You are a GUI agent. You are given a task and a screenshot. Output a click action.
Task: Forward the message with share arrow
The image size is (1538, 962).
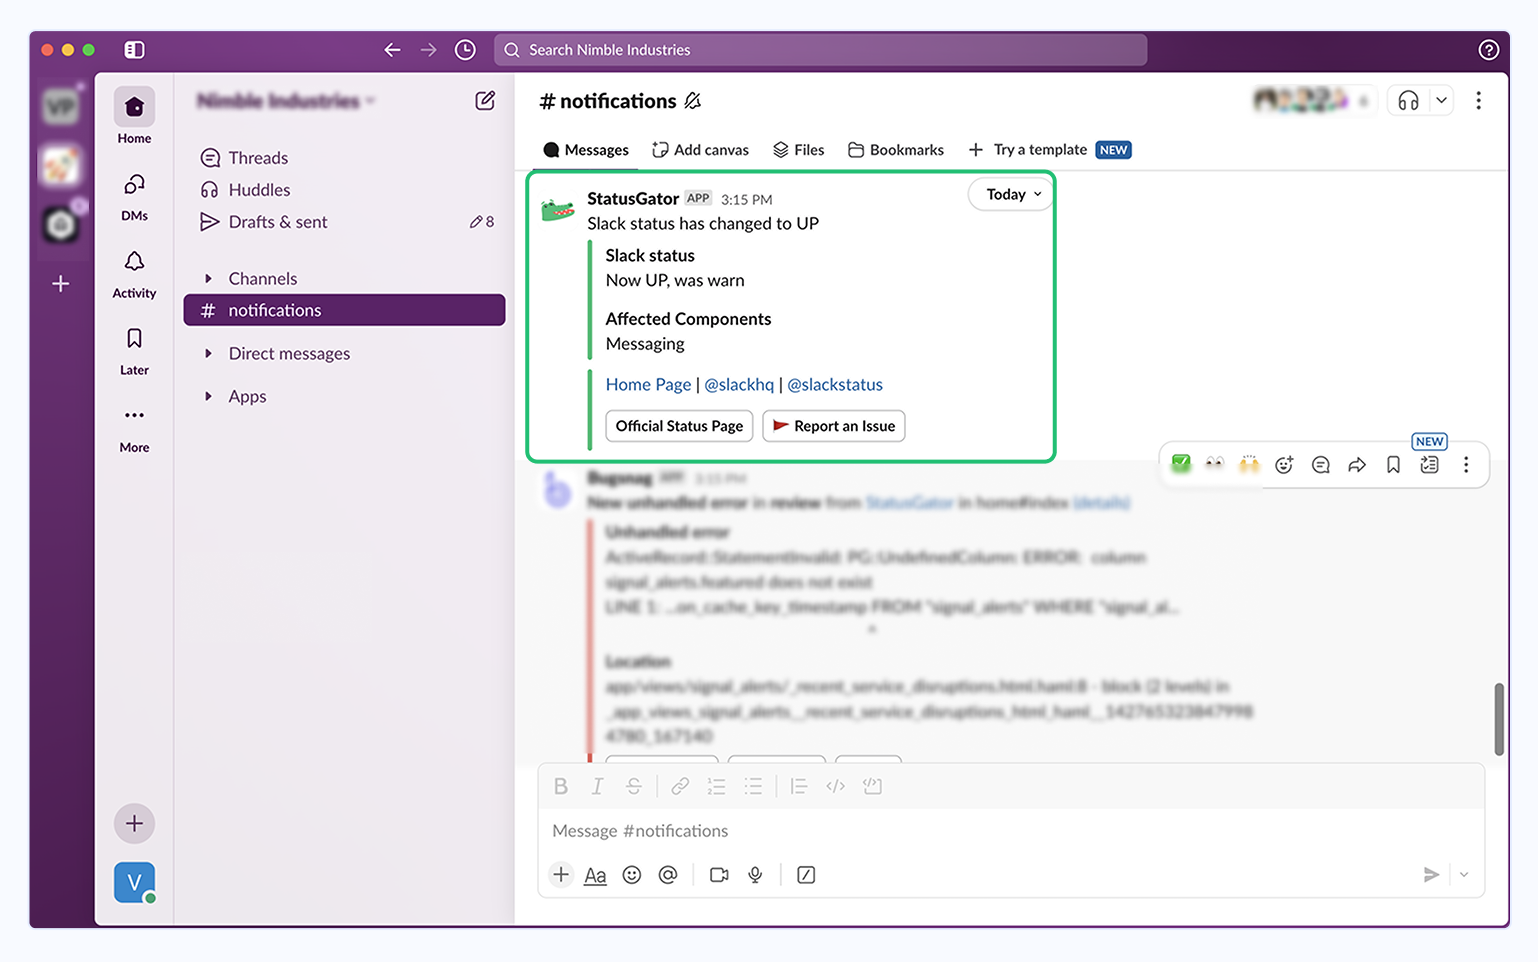(x=1357, y=464)
